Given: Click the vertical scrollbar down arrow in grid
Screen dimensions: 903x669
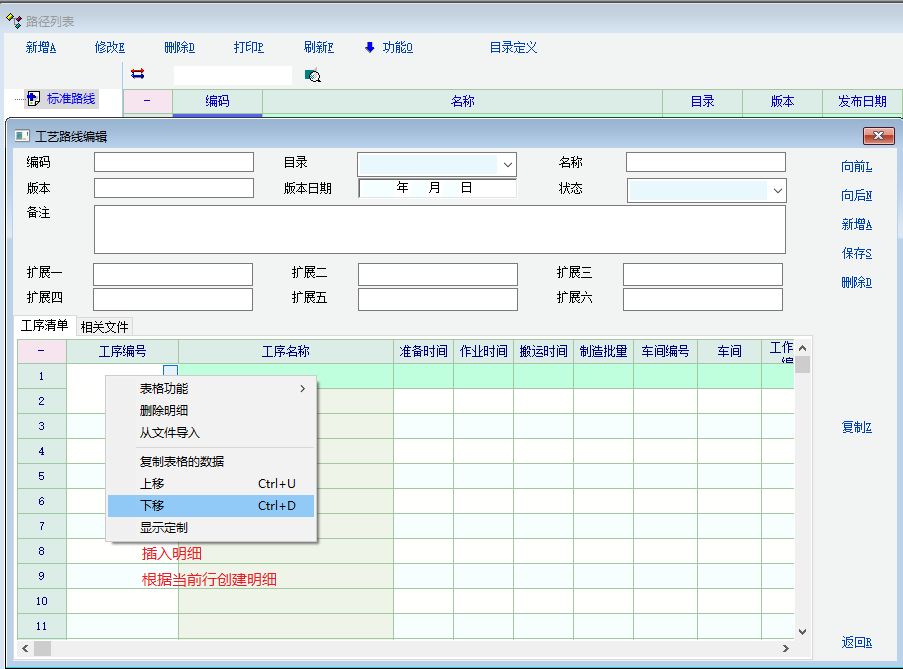Looking at the screenshot, I should 802,631.
